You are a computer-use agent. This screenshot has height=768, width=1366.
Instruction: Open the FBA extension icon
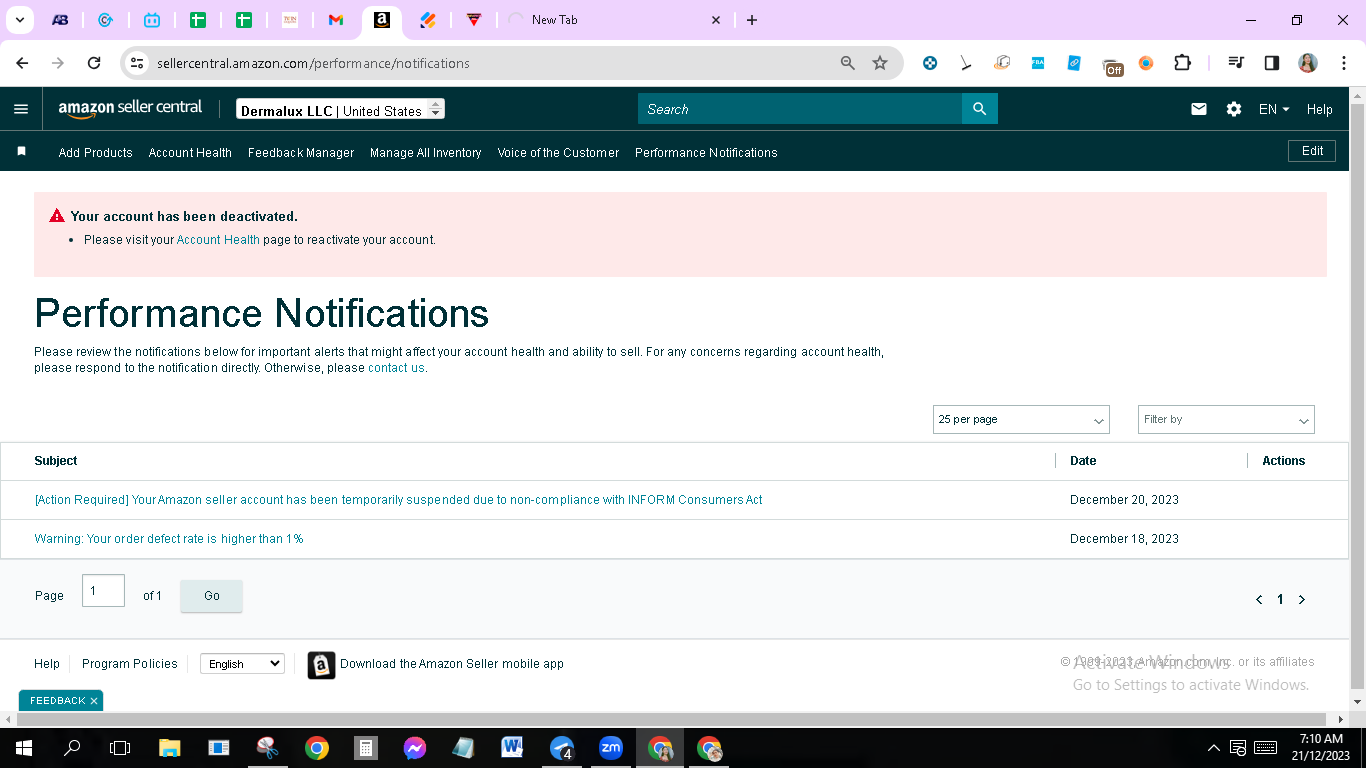click(x=1038, y=63)
